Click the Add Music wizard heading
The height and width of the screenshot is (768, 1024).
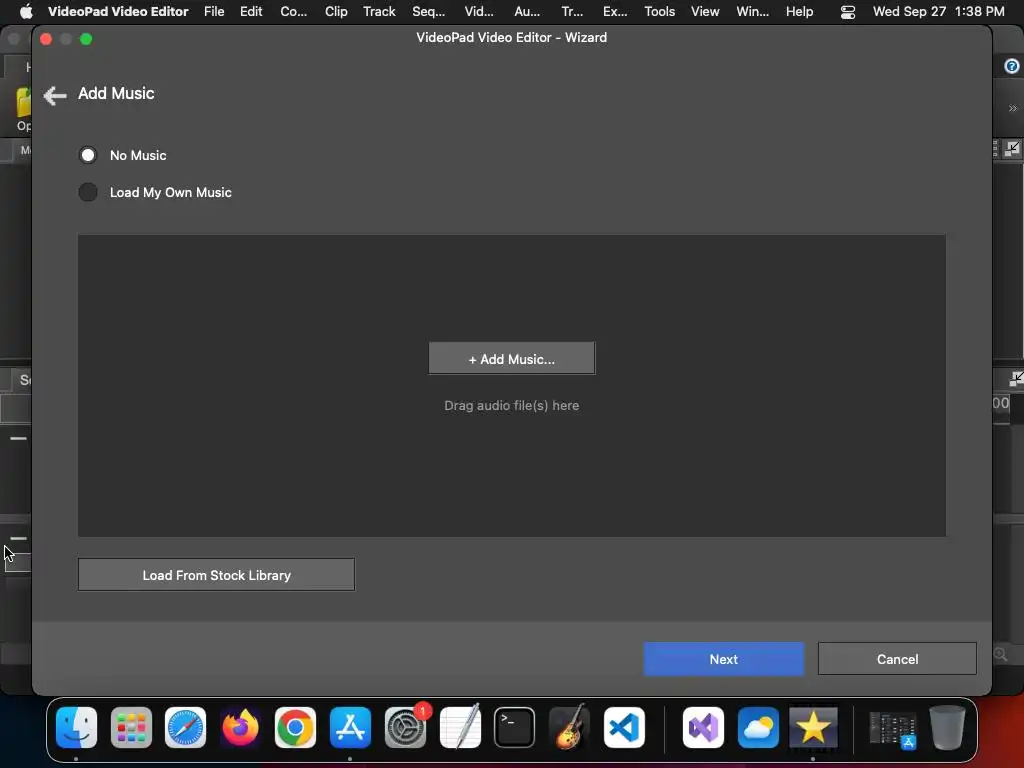click(116, 93)
